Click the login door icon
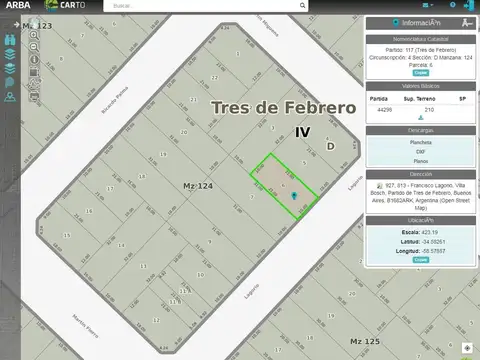480x360 pixels. [x=469, y=5]
